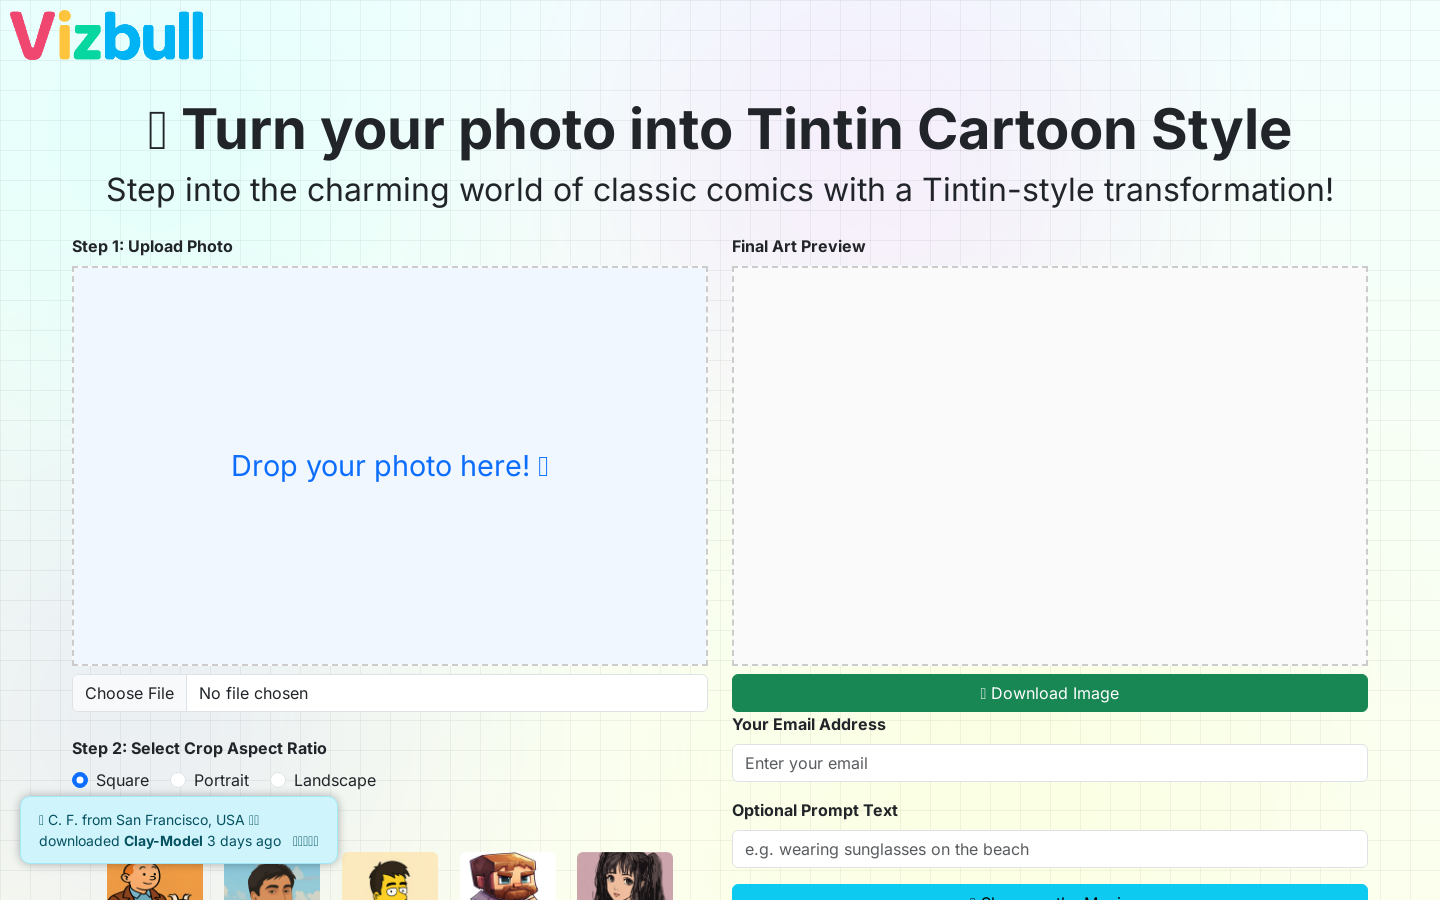Click the cyan magic button below prompt

click(1050, 892)
